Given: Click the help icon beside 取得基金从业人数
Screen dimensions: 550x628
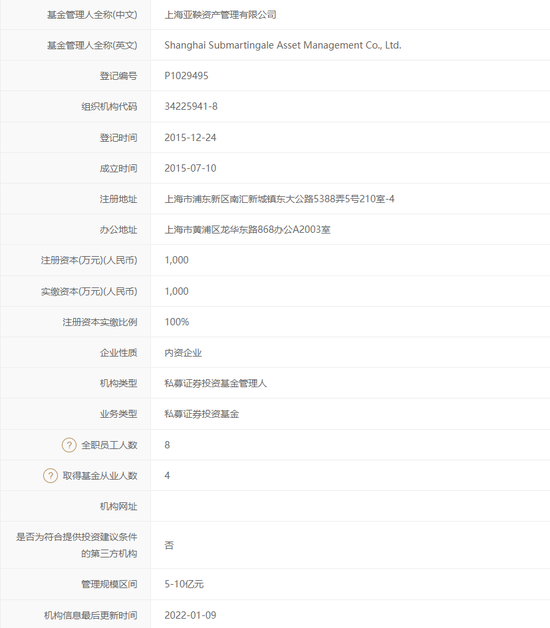Looking at the screenshot, I should pos(50,476).
